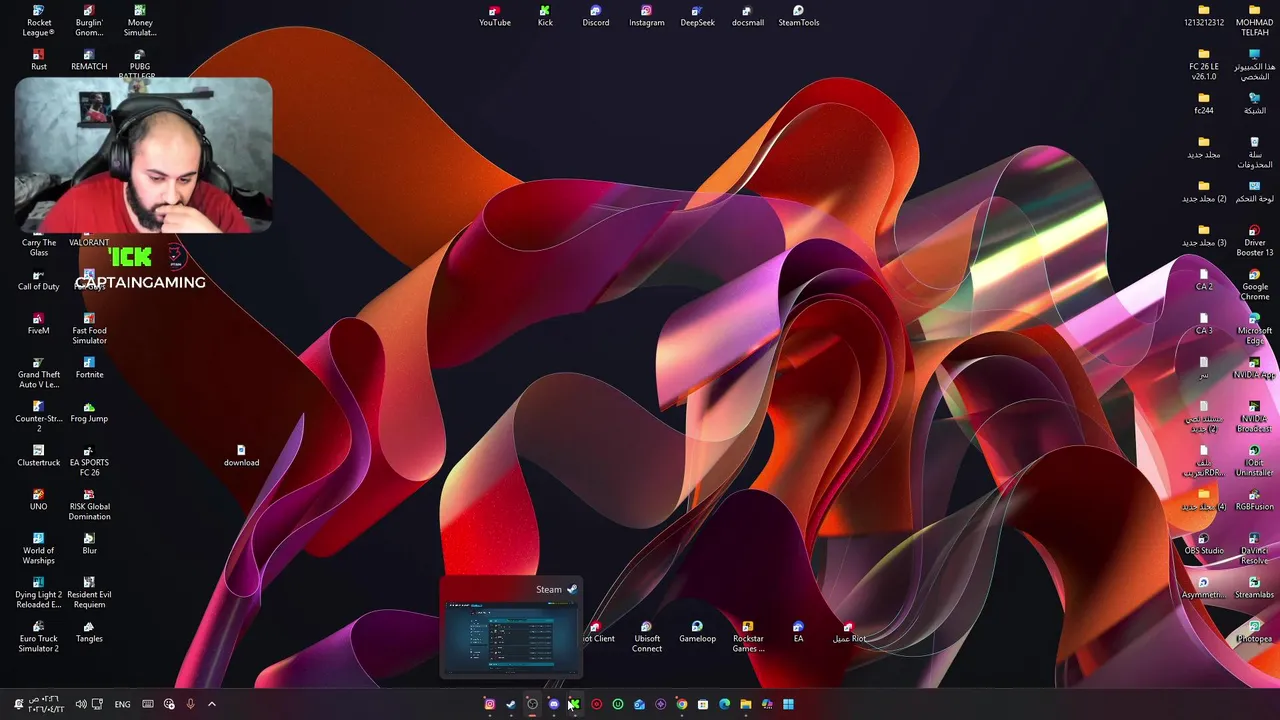
Task: Launch Ubisoft Connect shortcut
Action: (647, 636)
